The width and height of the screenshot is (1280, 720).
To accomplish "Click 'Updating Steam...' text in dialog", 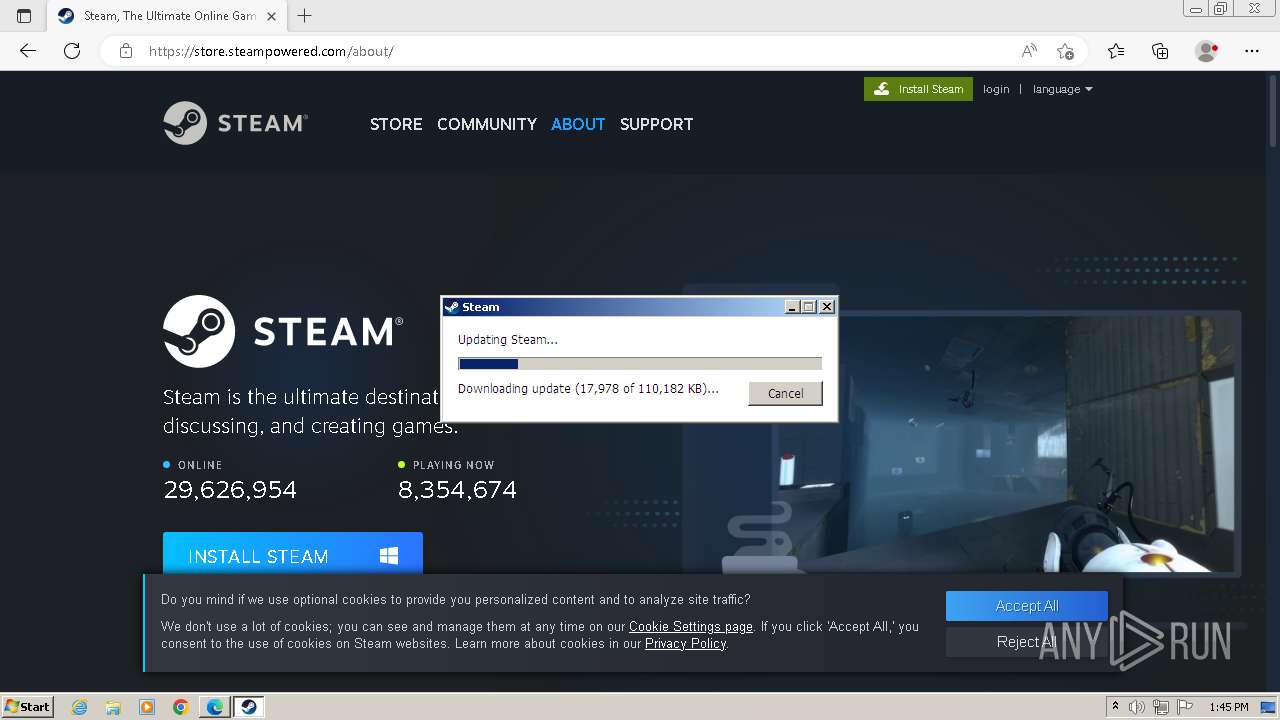I will click(508, 340).
